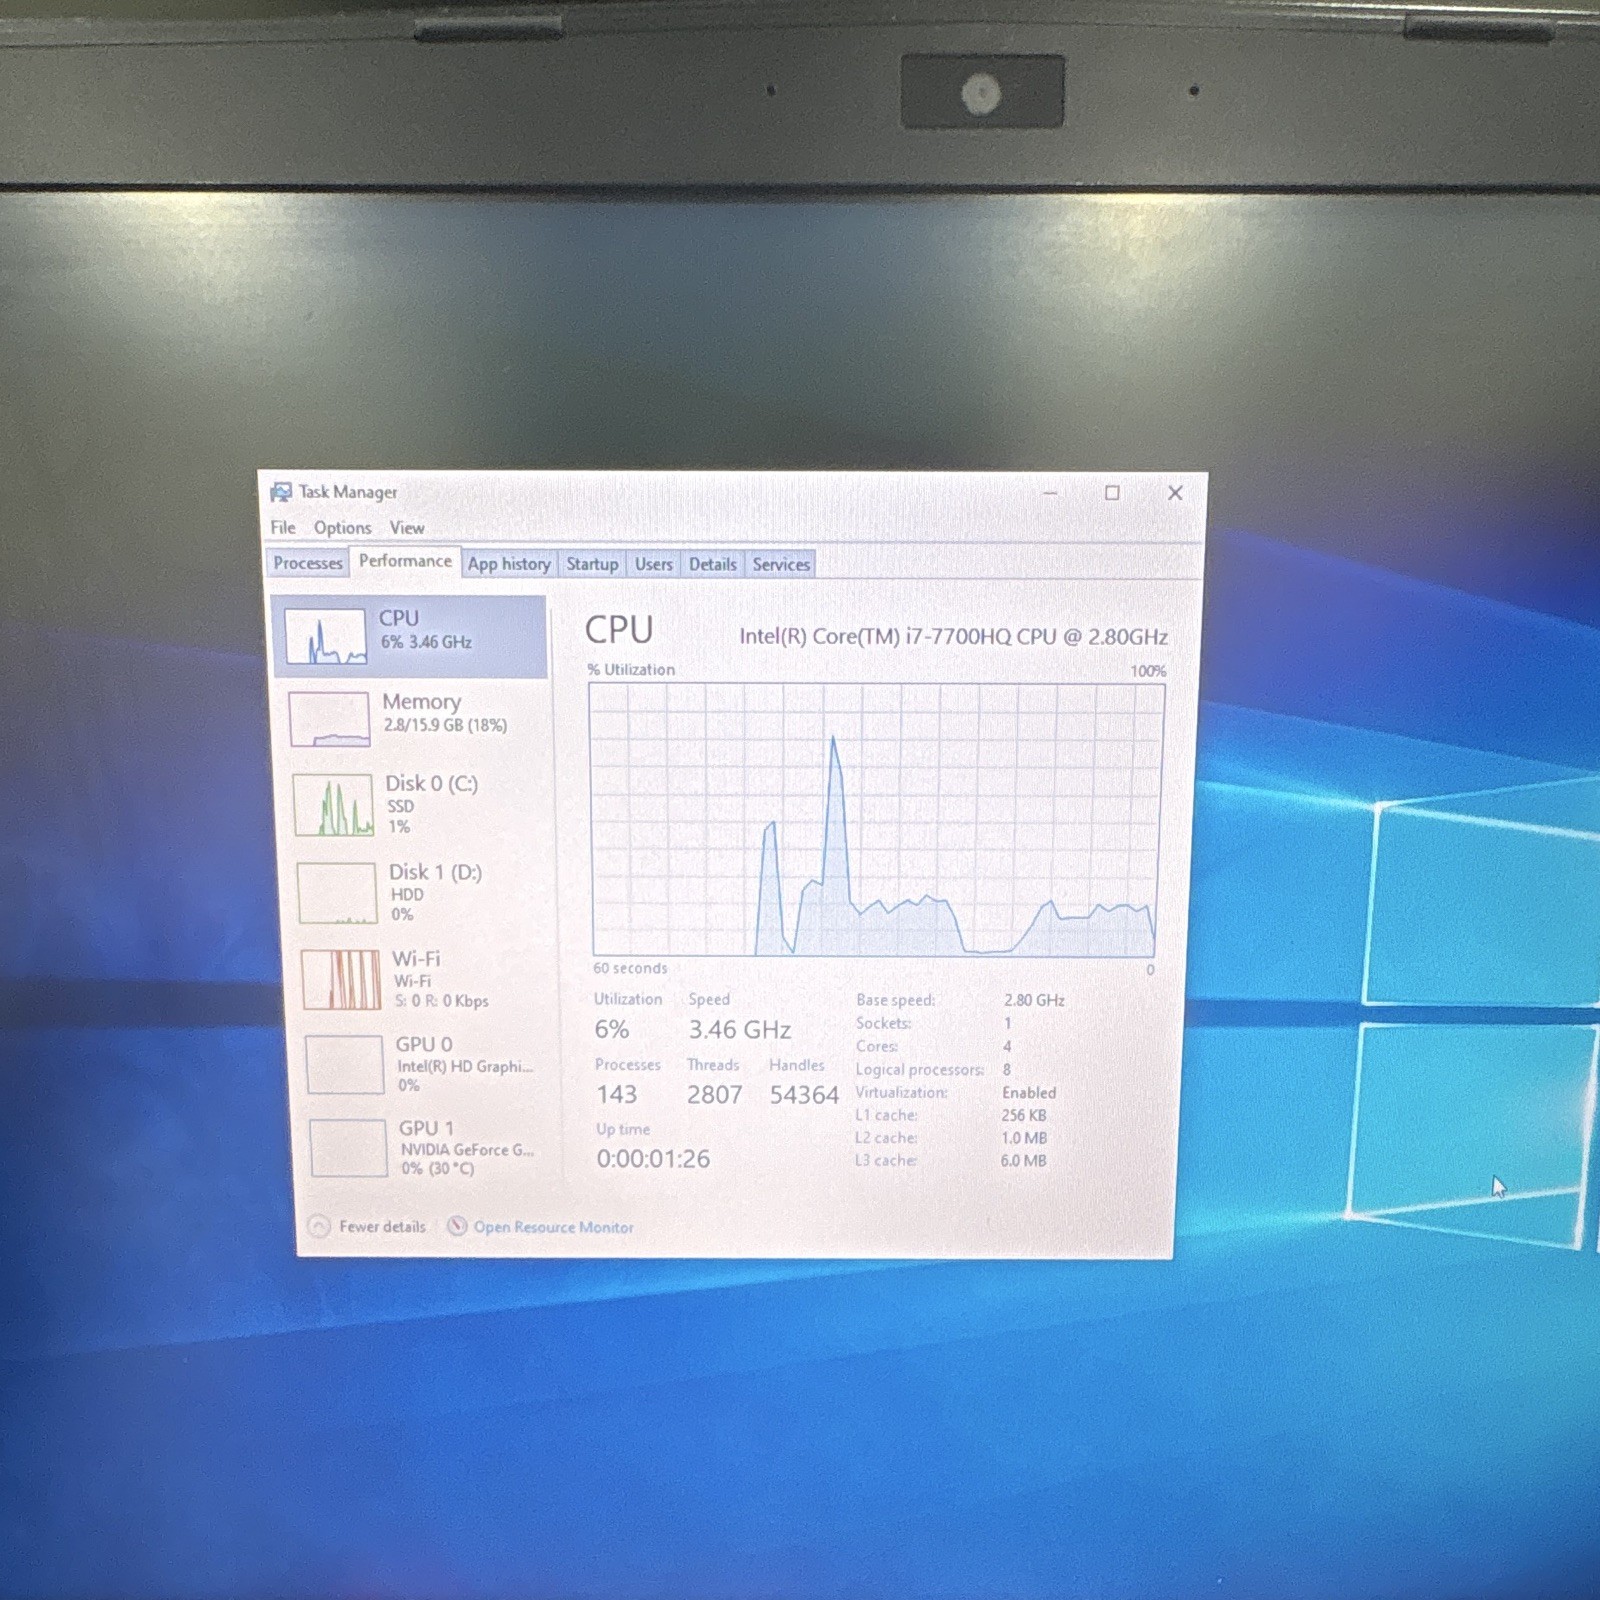Click the % Utilization graph label
This screenshot has height=1600, width=1600.
click(631, 669)
